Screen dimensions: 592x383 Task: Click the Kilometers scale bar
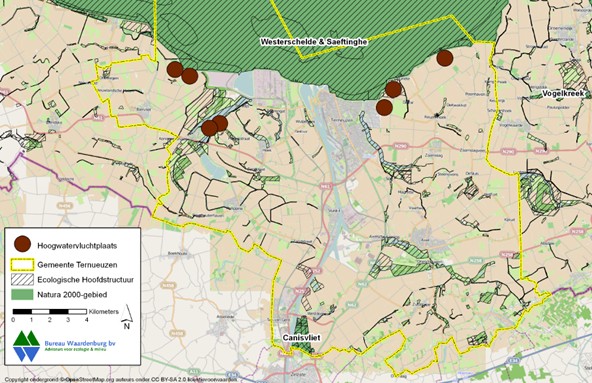coord(50,312)
